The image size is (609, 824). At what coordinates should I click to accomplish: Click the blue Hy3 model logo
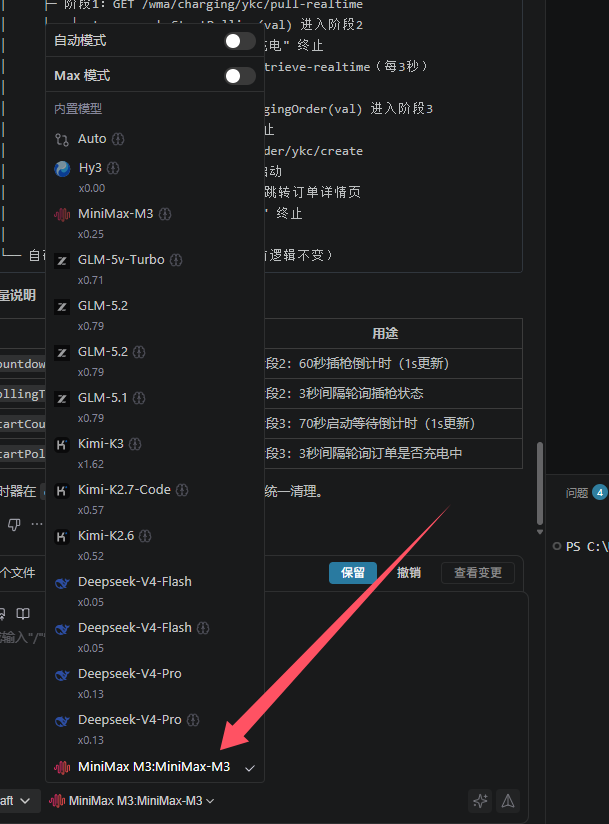(x=62, y=169)
